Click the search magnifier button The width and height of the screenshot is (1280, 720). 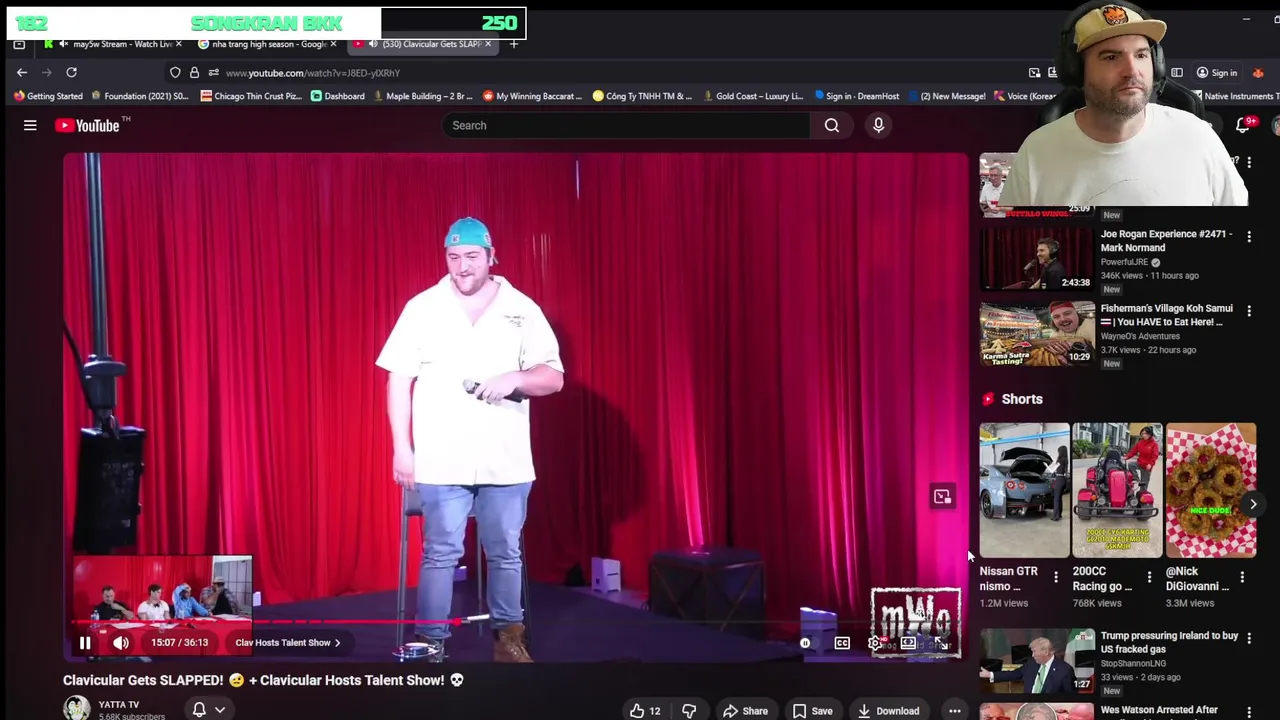[832, 125]
